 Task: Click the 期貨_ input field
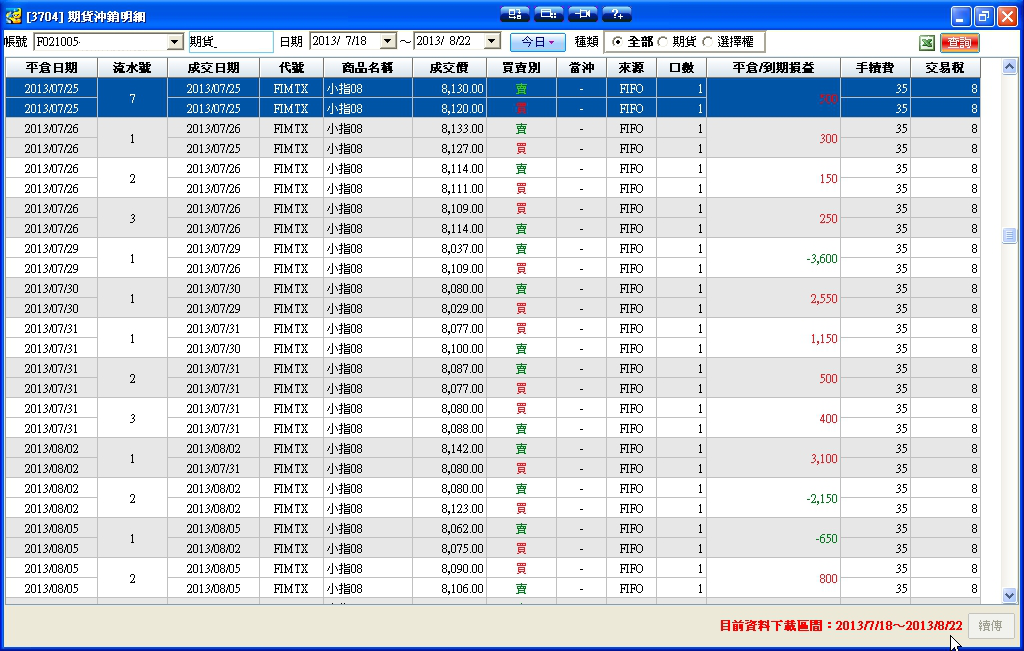pyautogui.click(x=231, y=42)
